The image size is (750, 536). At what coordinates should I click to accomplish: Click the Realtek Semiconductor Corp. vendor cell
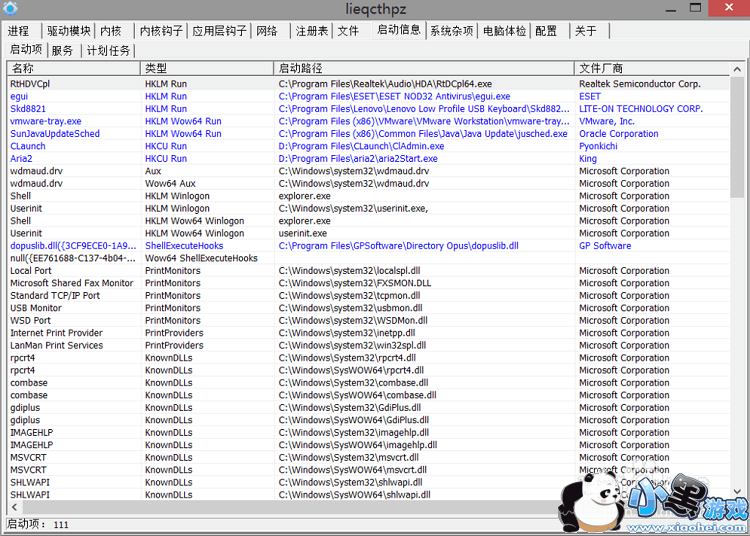pos(640,84)
